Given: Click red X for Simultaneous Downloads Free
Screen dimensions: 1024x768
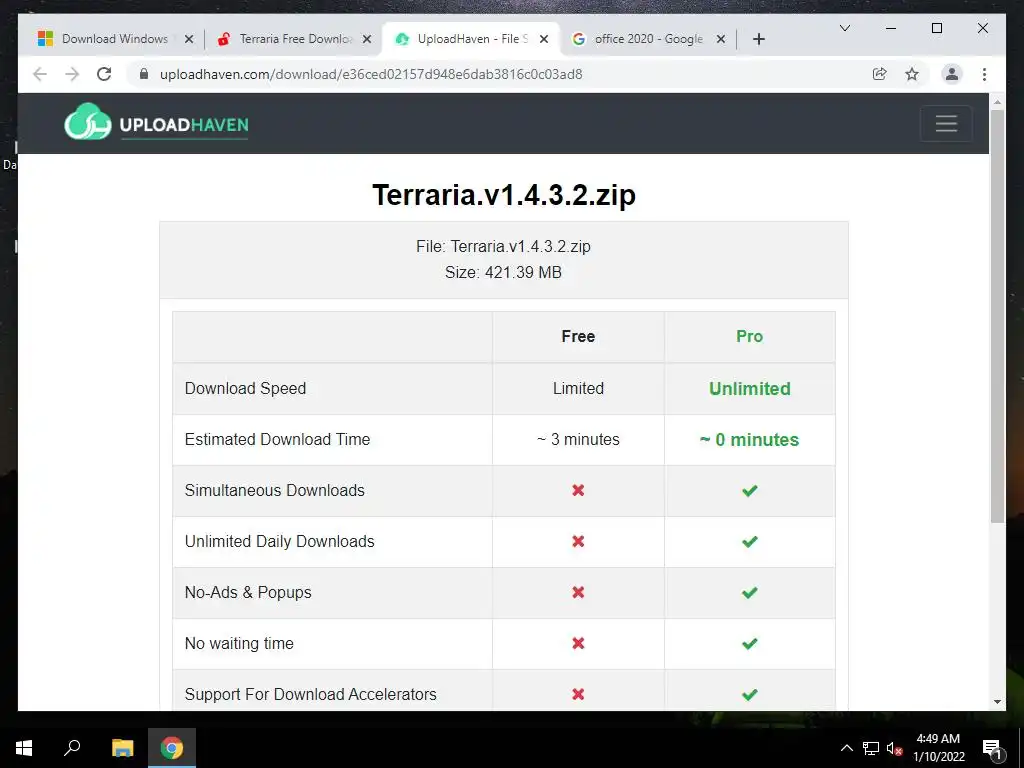Looking at the screenshot, I should pyautogui.click(x=578, y=490).
